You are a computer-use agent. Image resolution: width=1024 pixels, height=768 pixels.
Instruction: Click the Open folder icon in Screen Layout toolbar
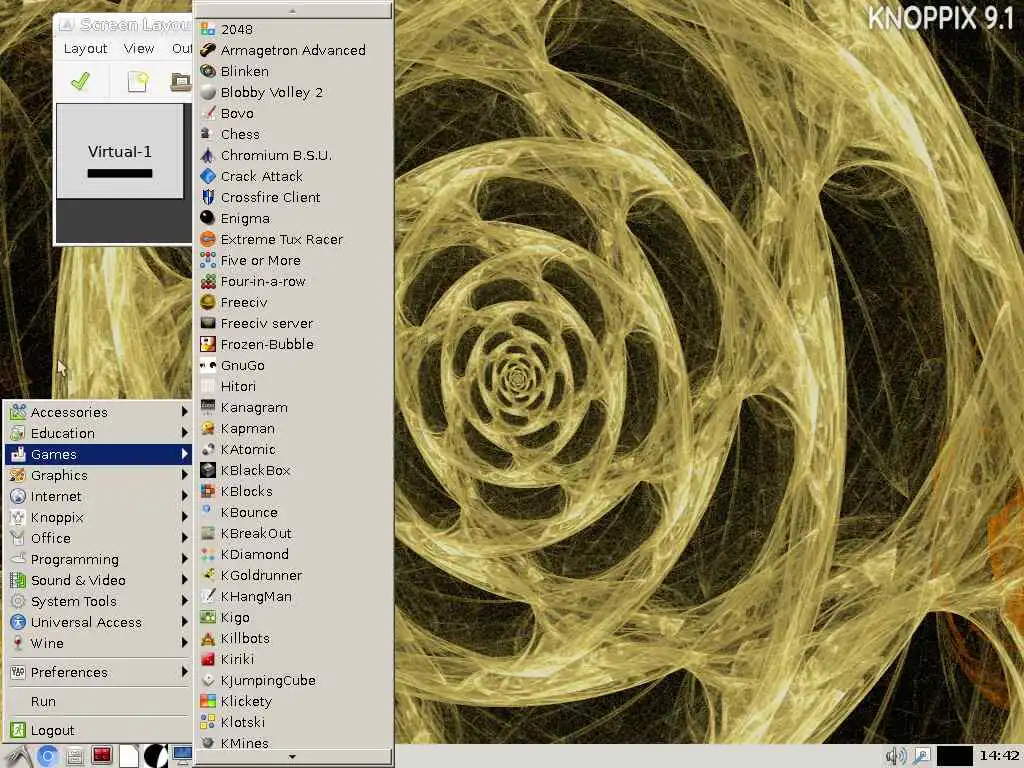pos(181,82)
